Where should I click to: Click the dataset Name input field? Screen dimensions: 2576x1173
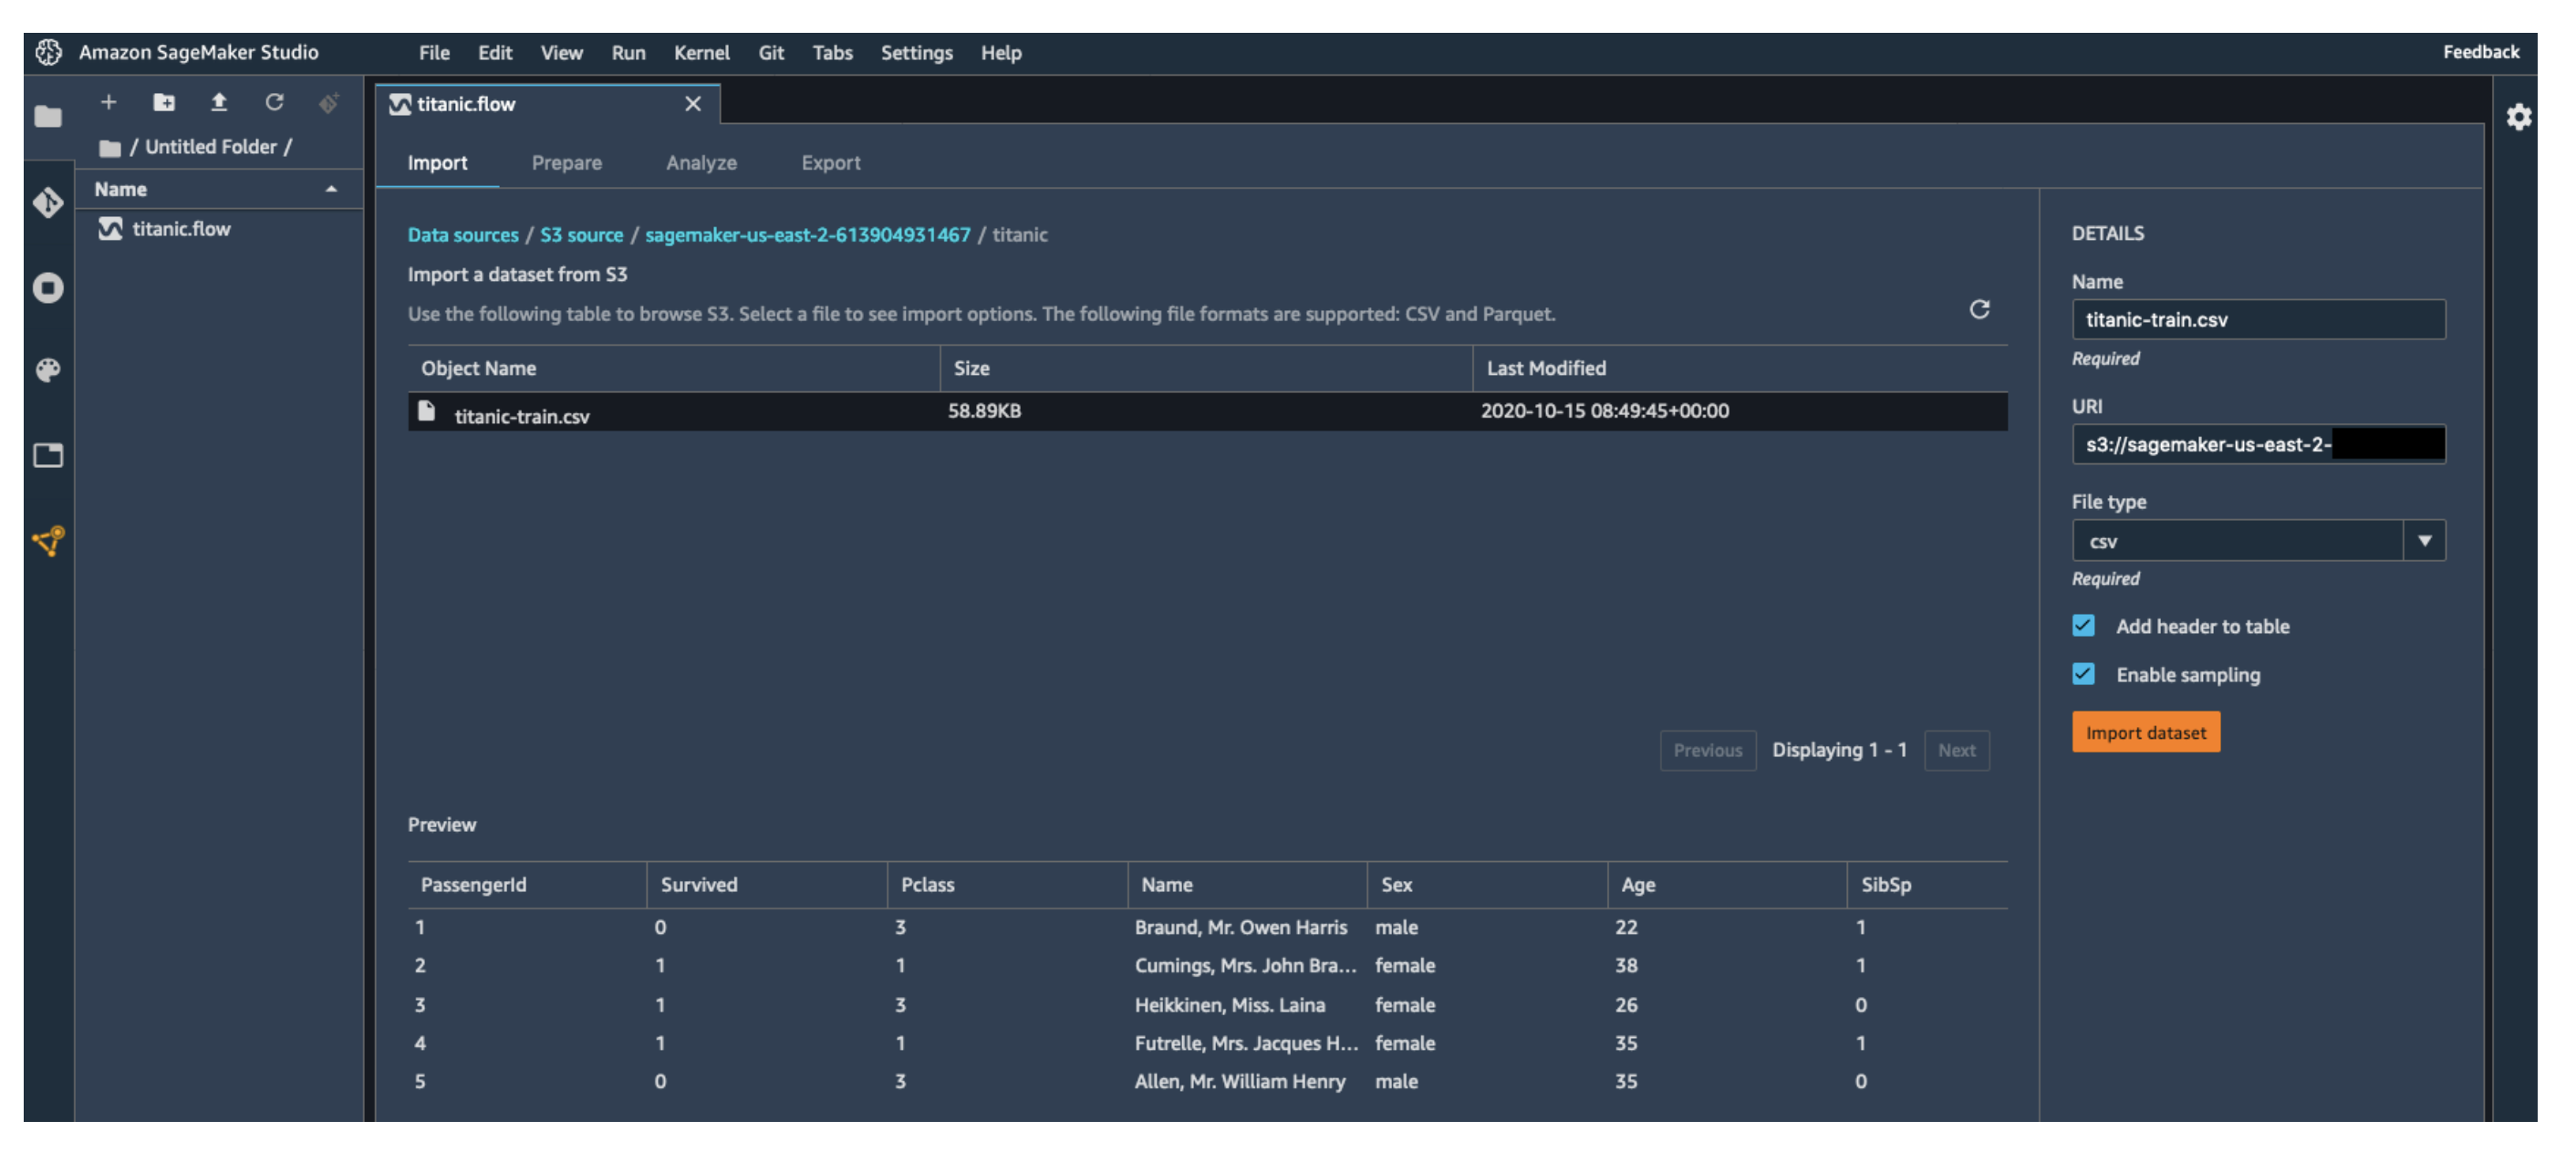pos(2258,320)
